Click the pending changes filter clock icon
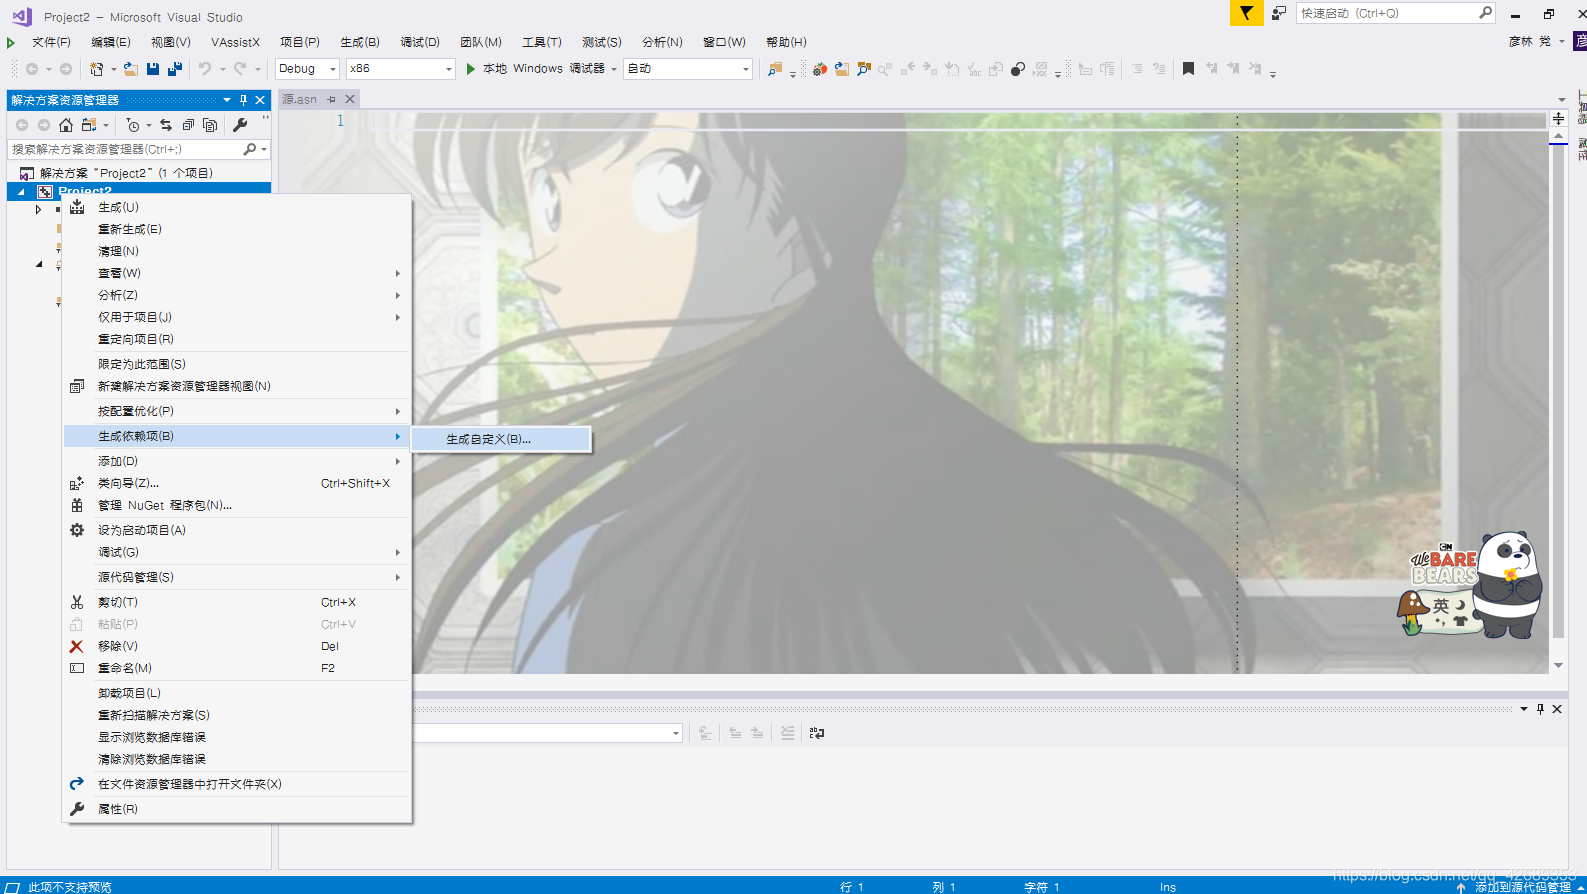 click(x=133, y=125)
